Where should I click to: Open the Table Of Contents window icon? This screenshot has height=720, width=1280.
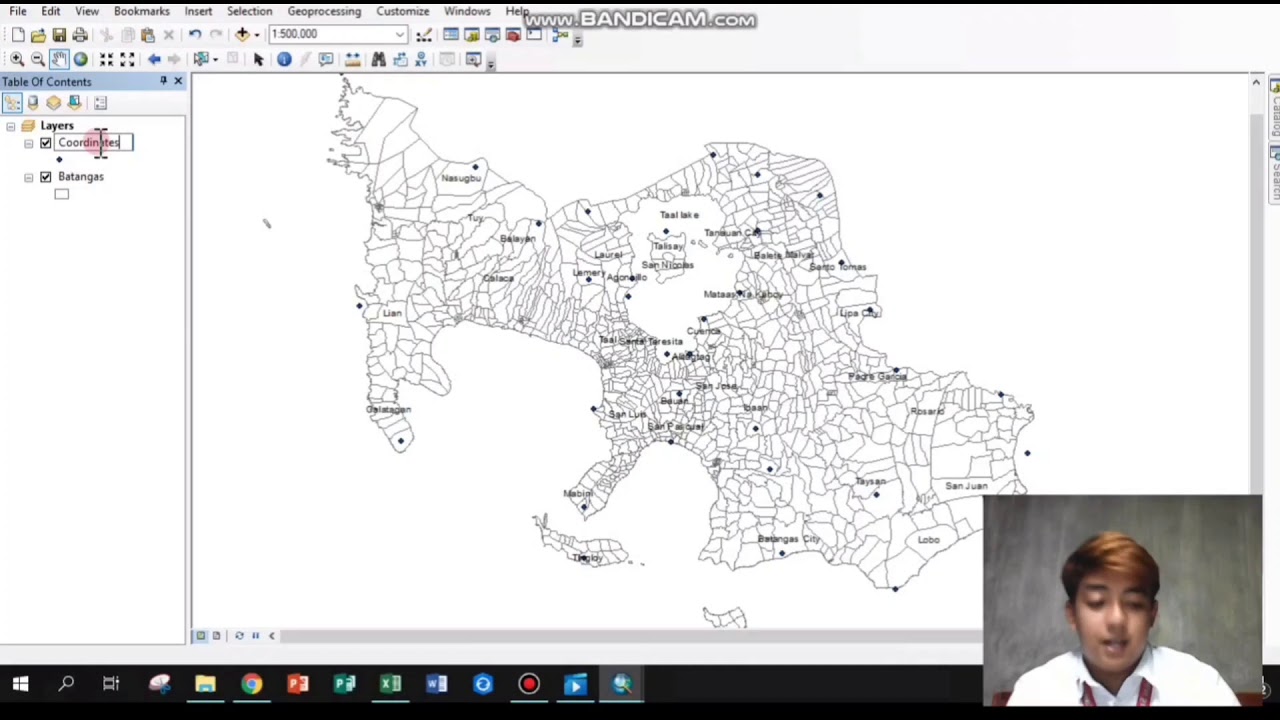tap(451, 35)
